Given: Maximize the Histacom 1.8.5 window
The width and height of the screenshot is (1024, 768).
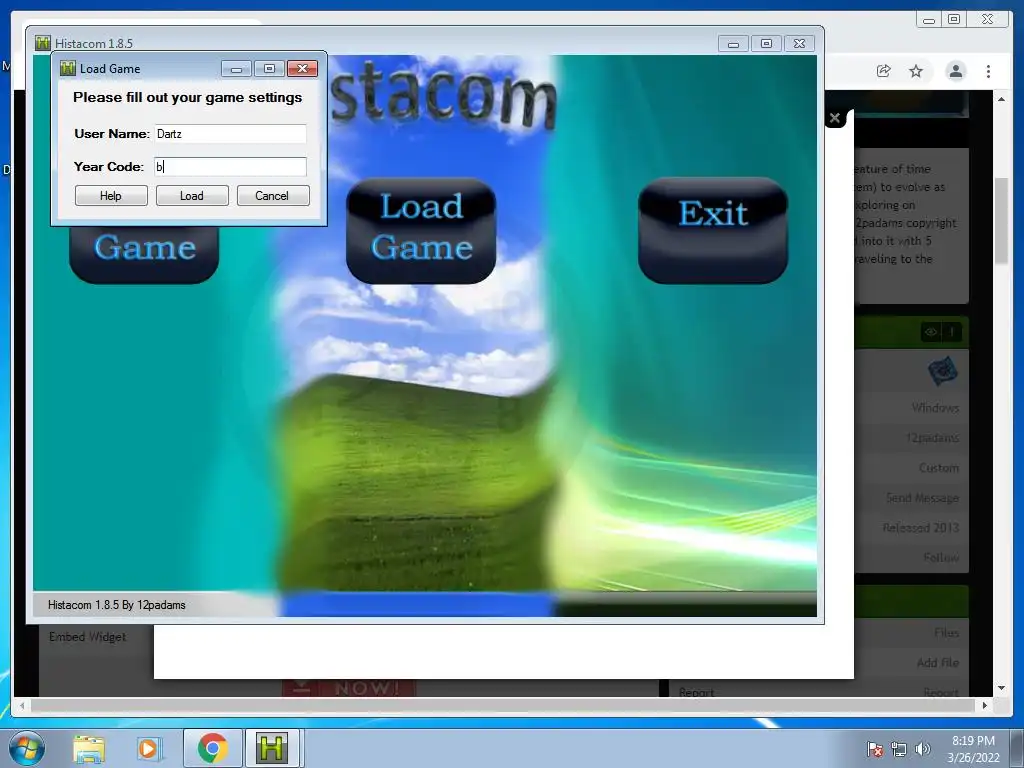Looking at the screenshot, I should click(x=767, y=44).
